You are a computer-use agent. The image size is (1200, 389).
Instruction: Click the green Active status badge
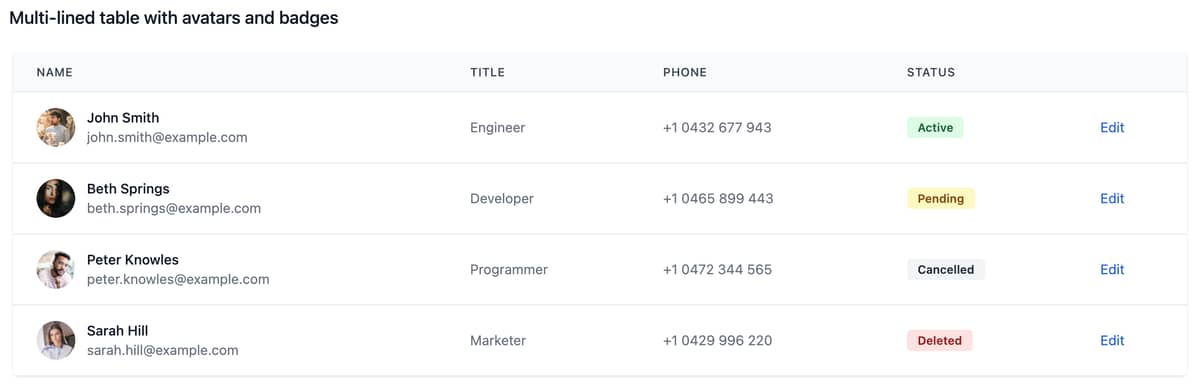(x=935, y=127)
